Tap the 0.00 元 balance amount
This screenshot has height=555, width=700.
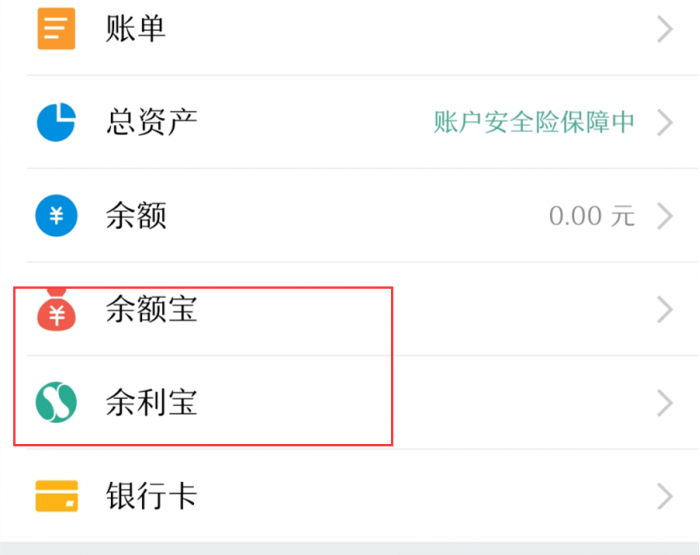(x=591, y=216)
